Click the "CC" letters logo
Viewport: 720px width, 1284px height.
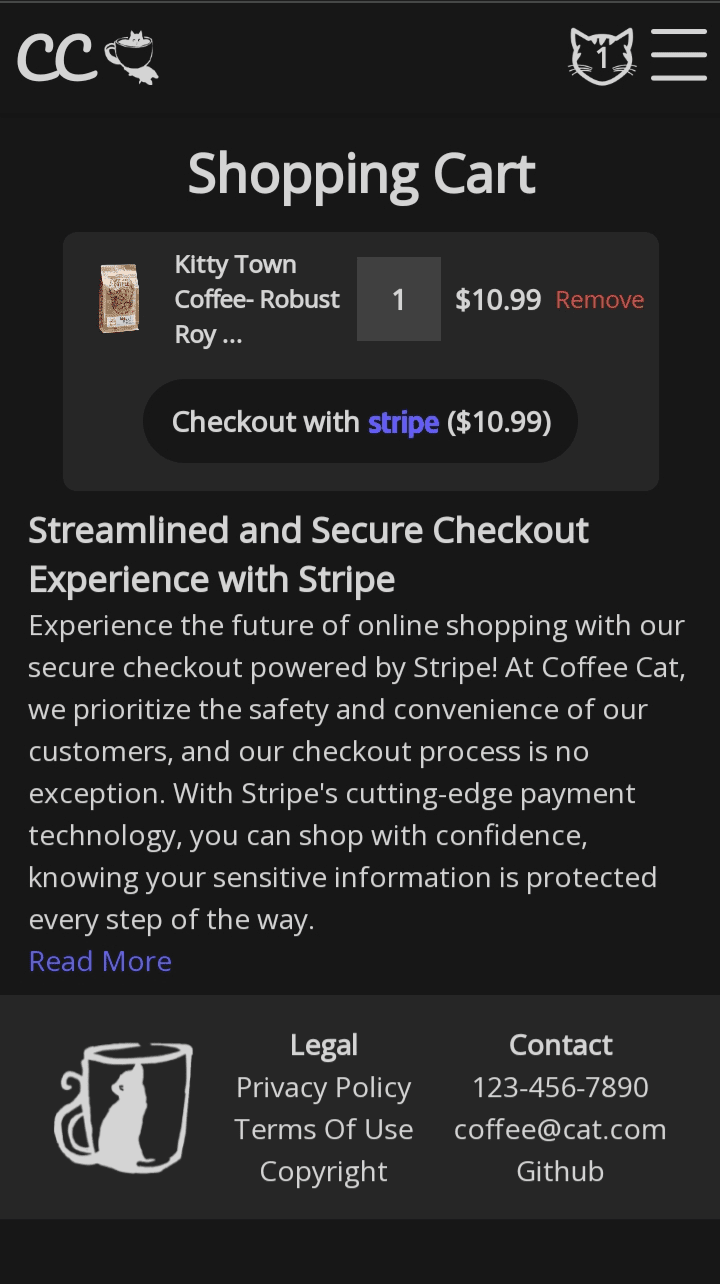click(x=56, y=58)
